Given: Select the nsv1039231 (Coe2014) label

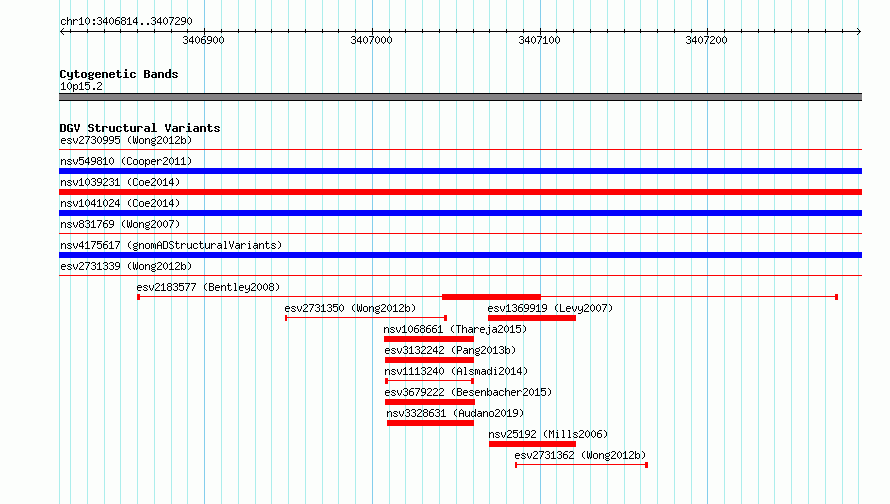Looking at the screenshot, I should pos(120,182).
